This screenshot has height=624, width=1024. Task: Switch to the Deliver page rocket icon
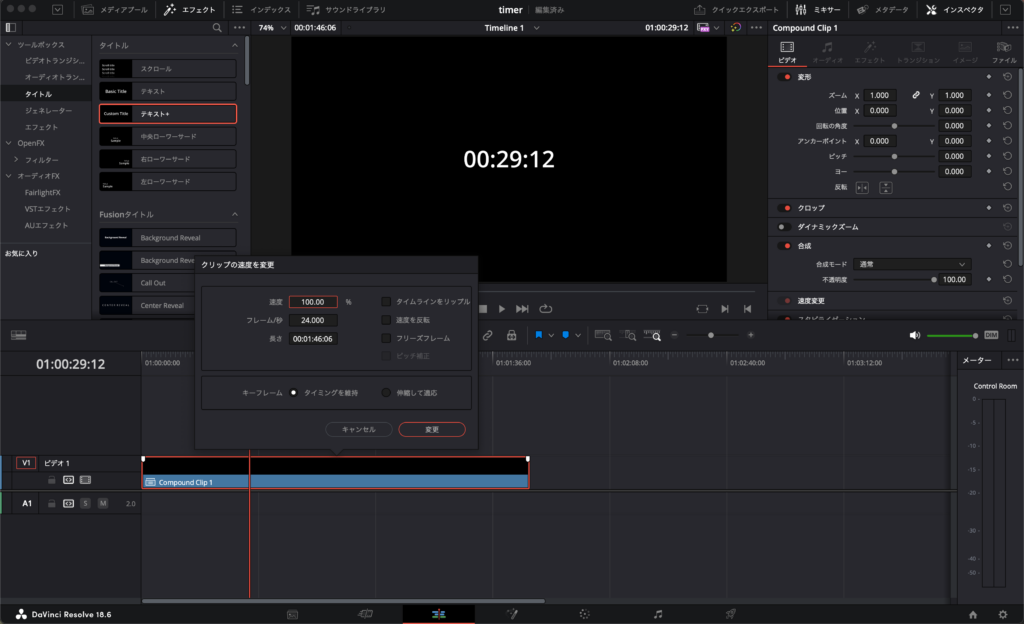point(731,613)
